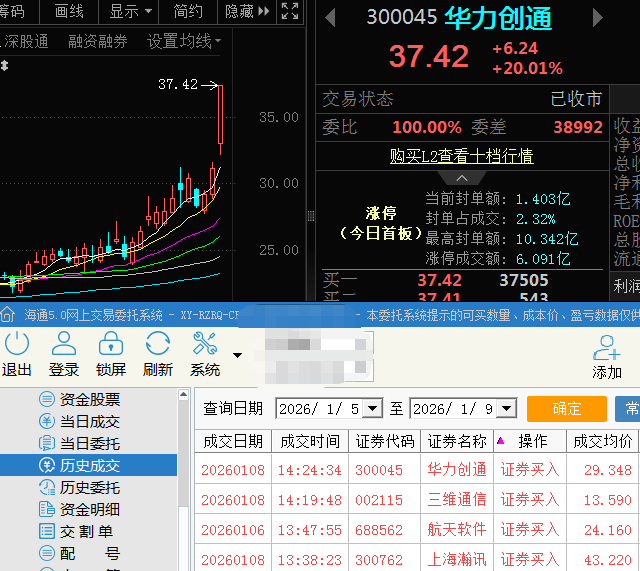This screenshot has width=640, height=571.
Task: Click 航天软件 row name
Action: coord(457,529)
